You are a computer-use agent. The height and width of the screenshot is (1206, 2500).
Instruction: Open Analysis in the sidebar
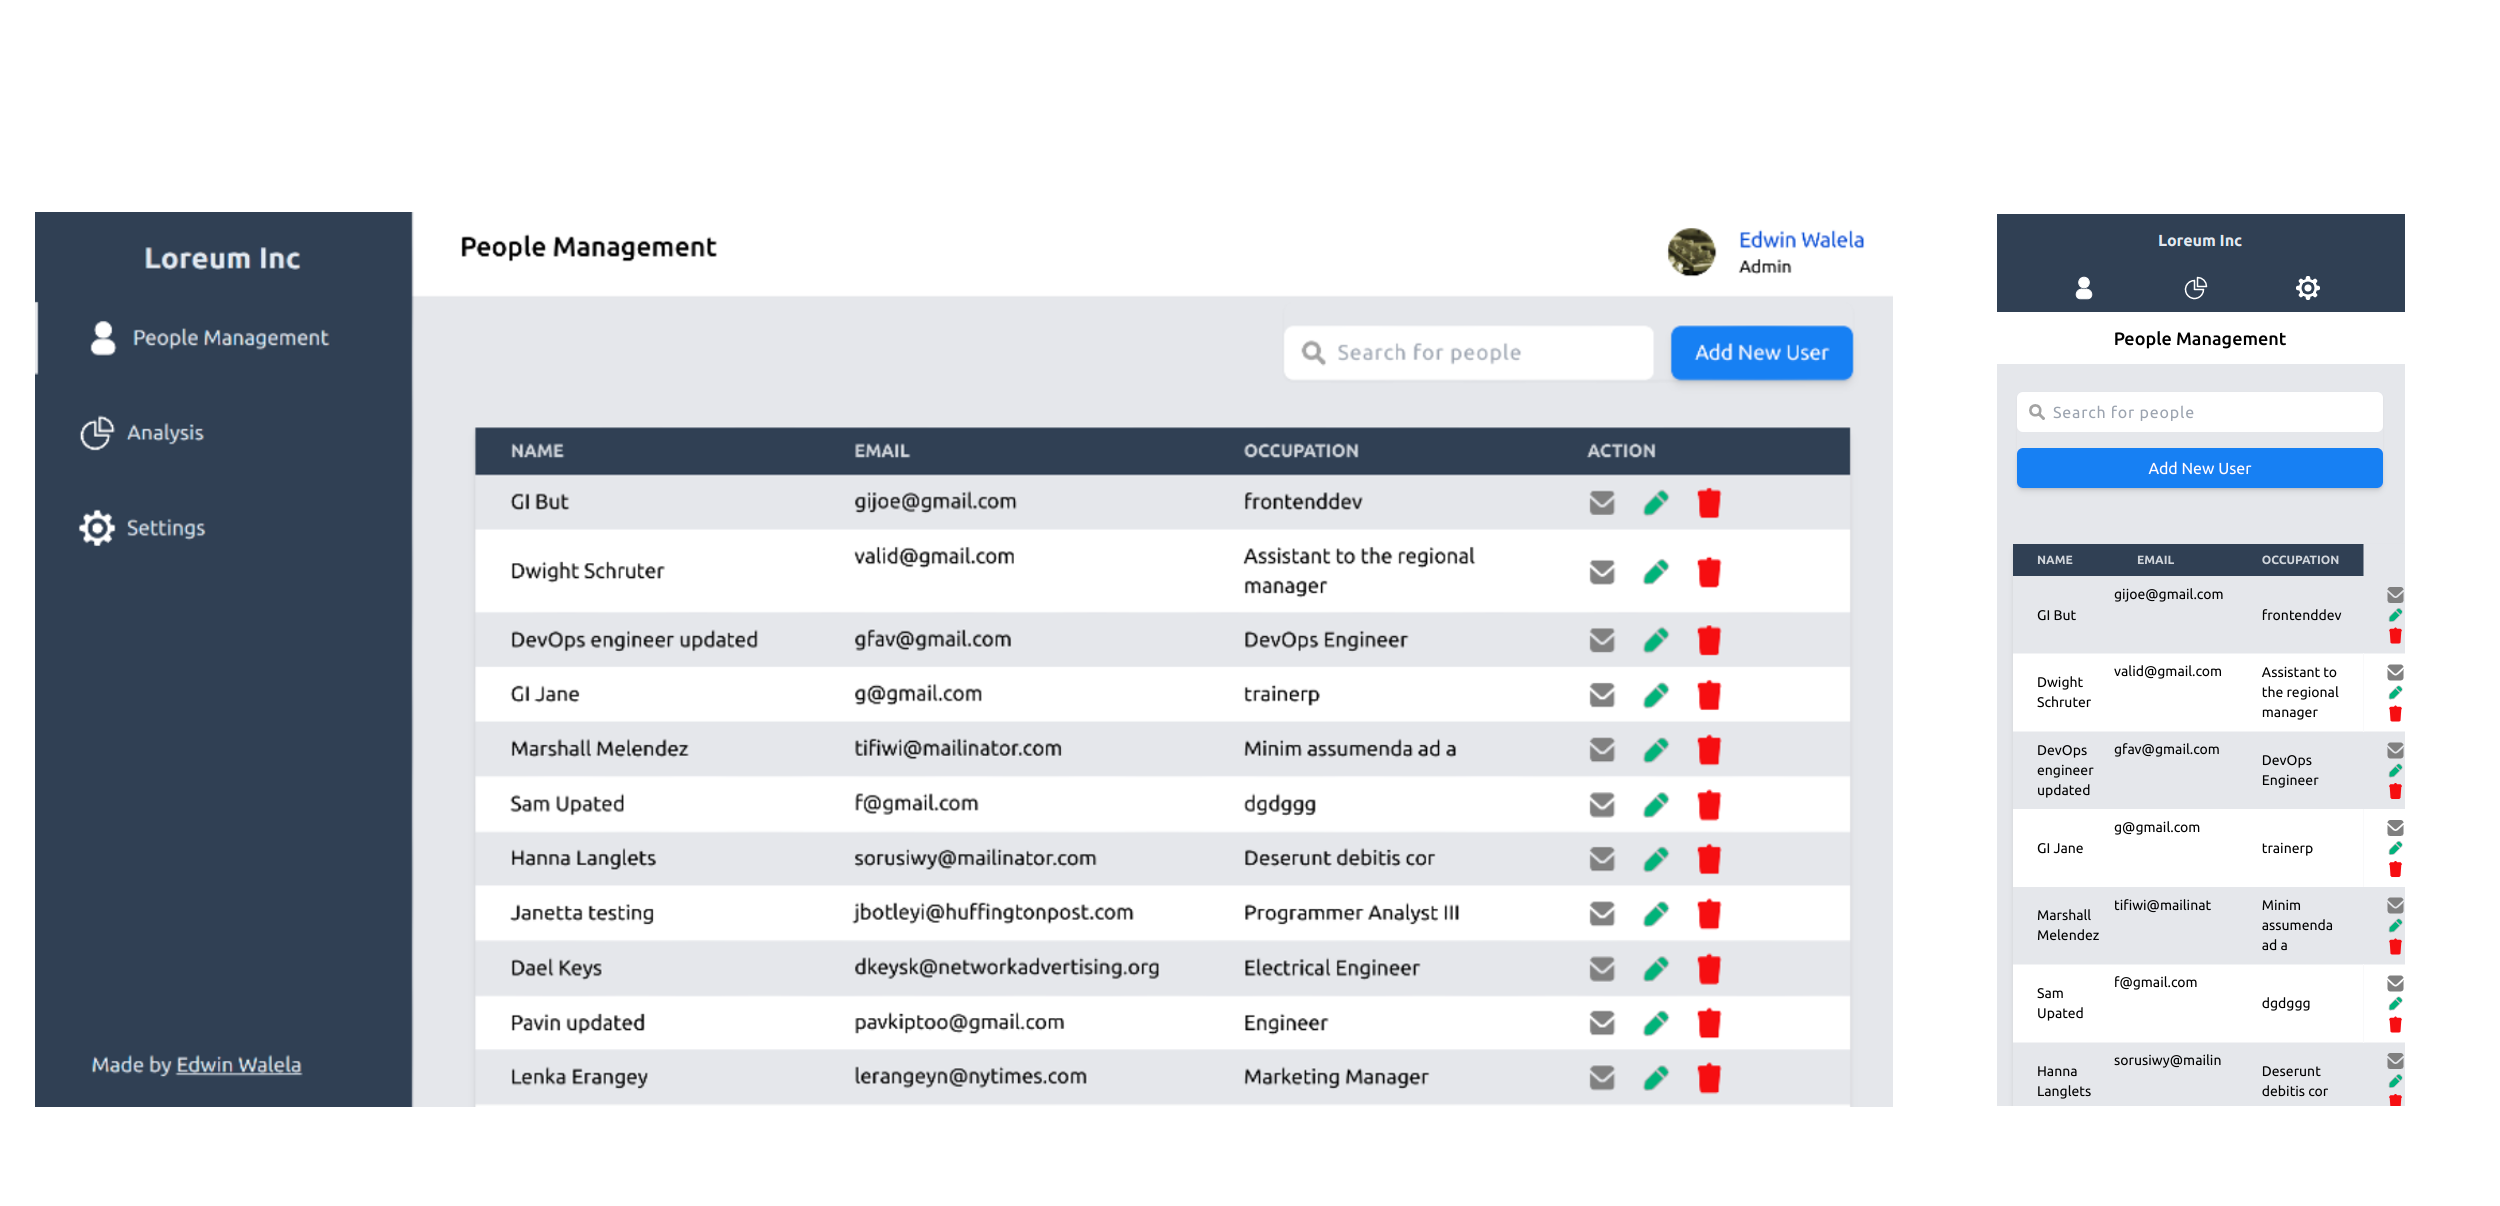tap(165, 433)
